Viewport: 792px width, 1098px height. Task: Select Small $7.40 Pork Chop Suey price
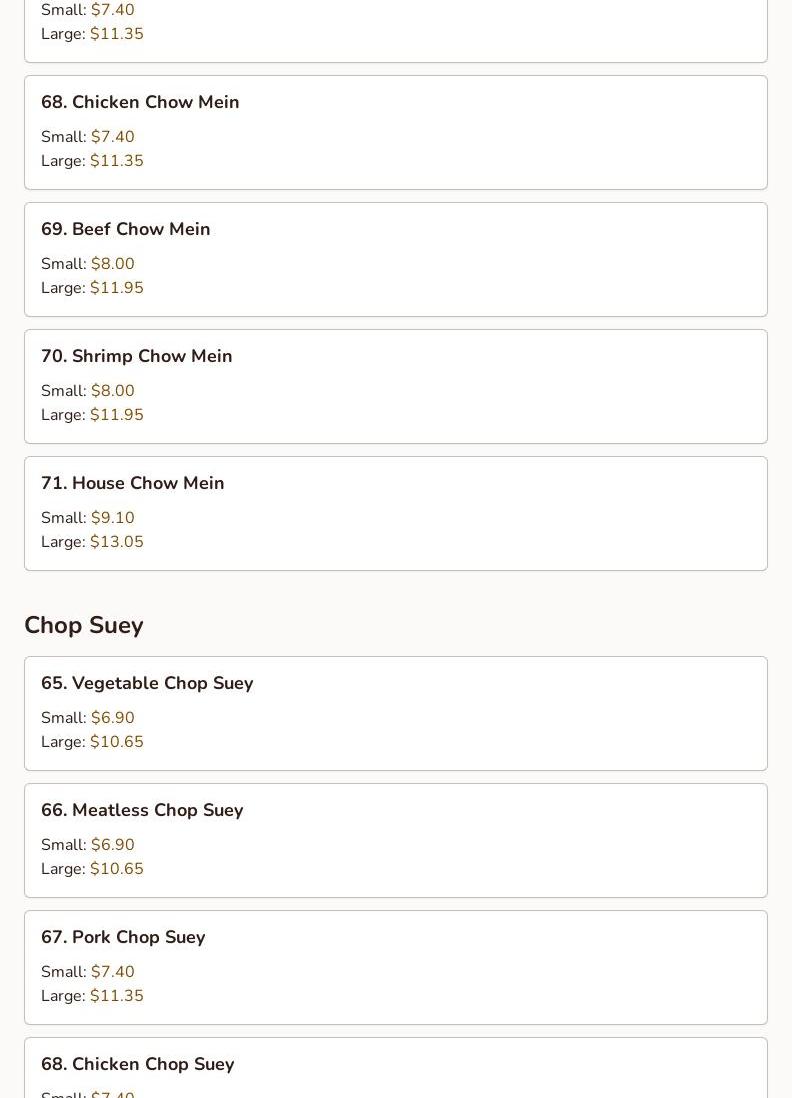[88, 971]
